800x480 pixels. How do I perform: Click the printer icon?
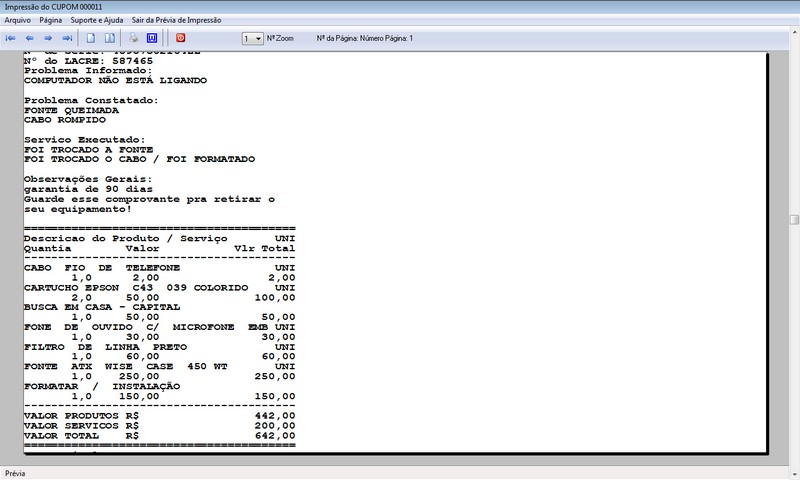[x=133, y=38]
